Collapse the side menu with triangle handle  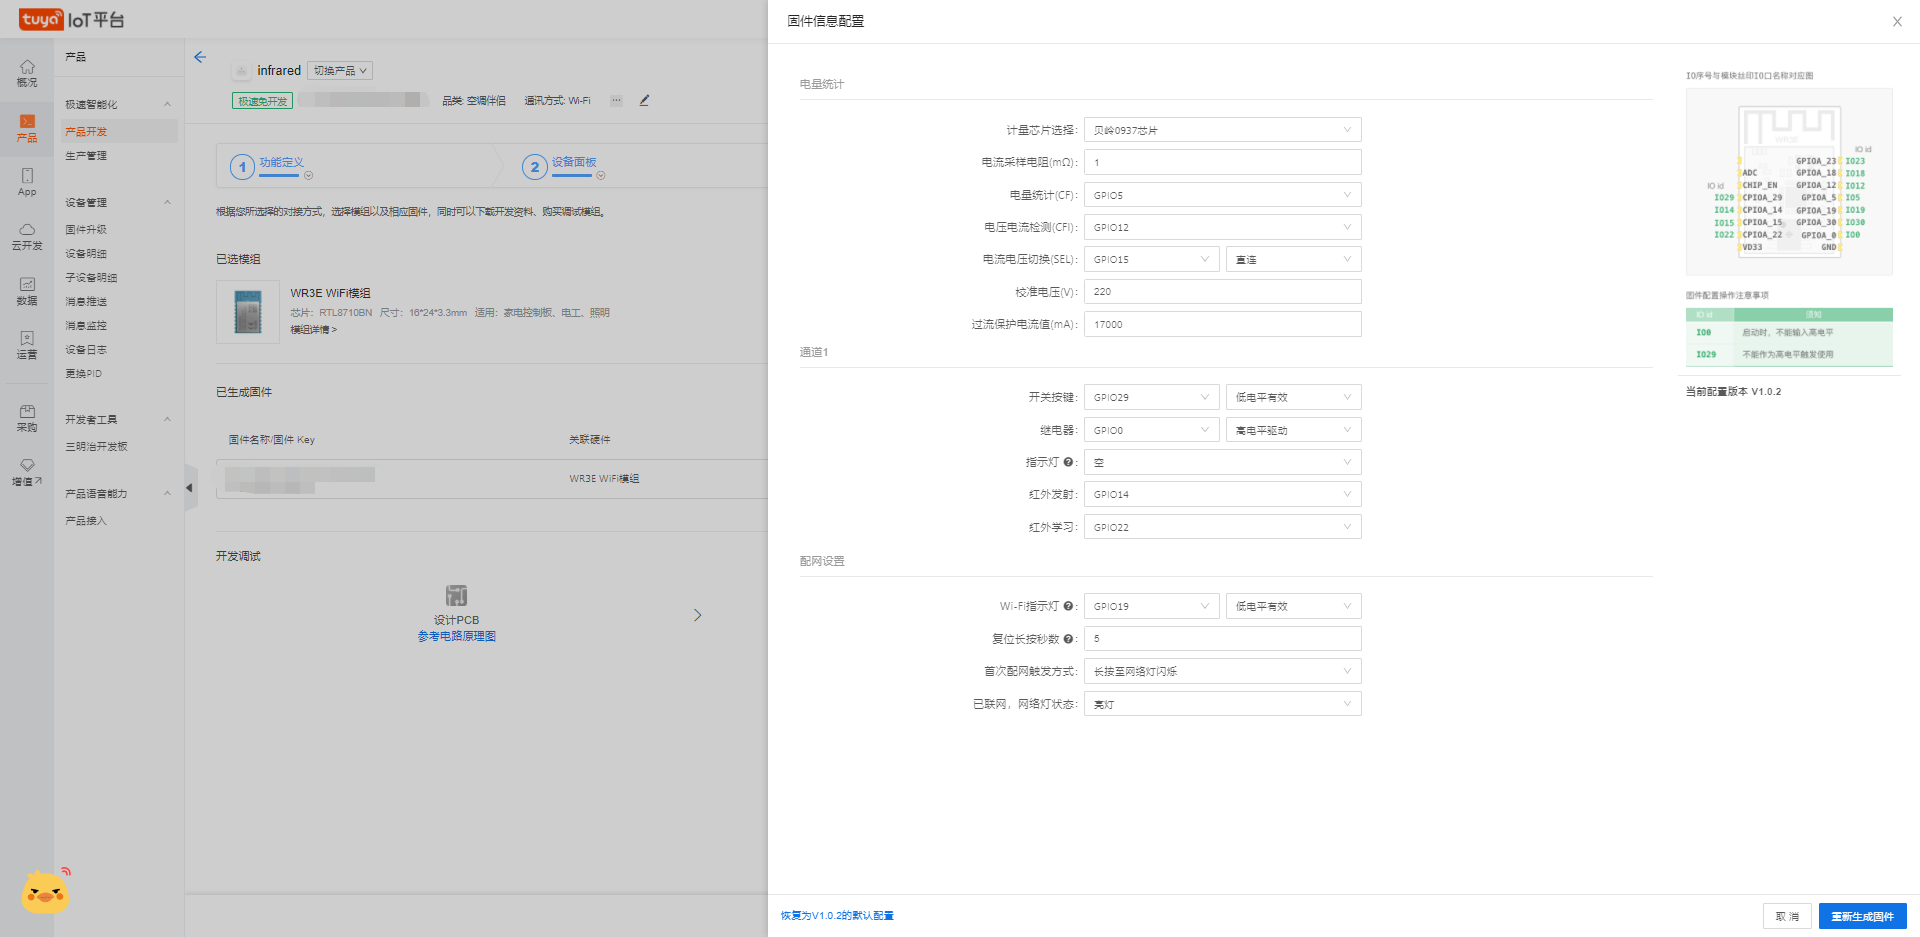[x=190, y=488]
